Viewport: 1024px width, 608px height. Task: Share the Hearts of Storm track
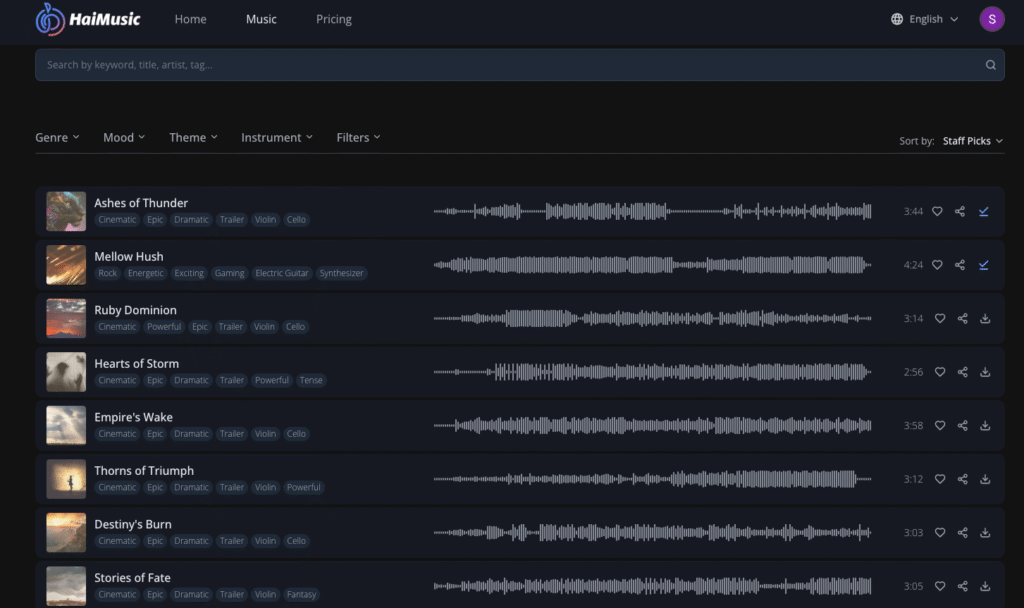[963, 372]
